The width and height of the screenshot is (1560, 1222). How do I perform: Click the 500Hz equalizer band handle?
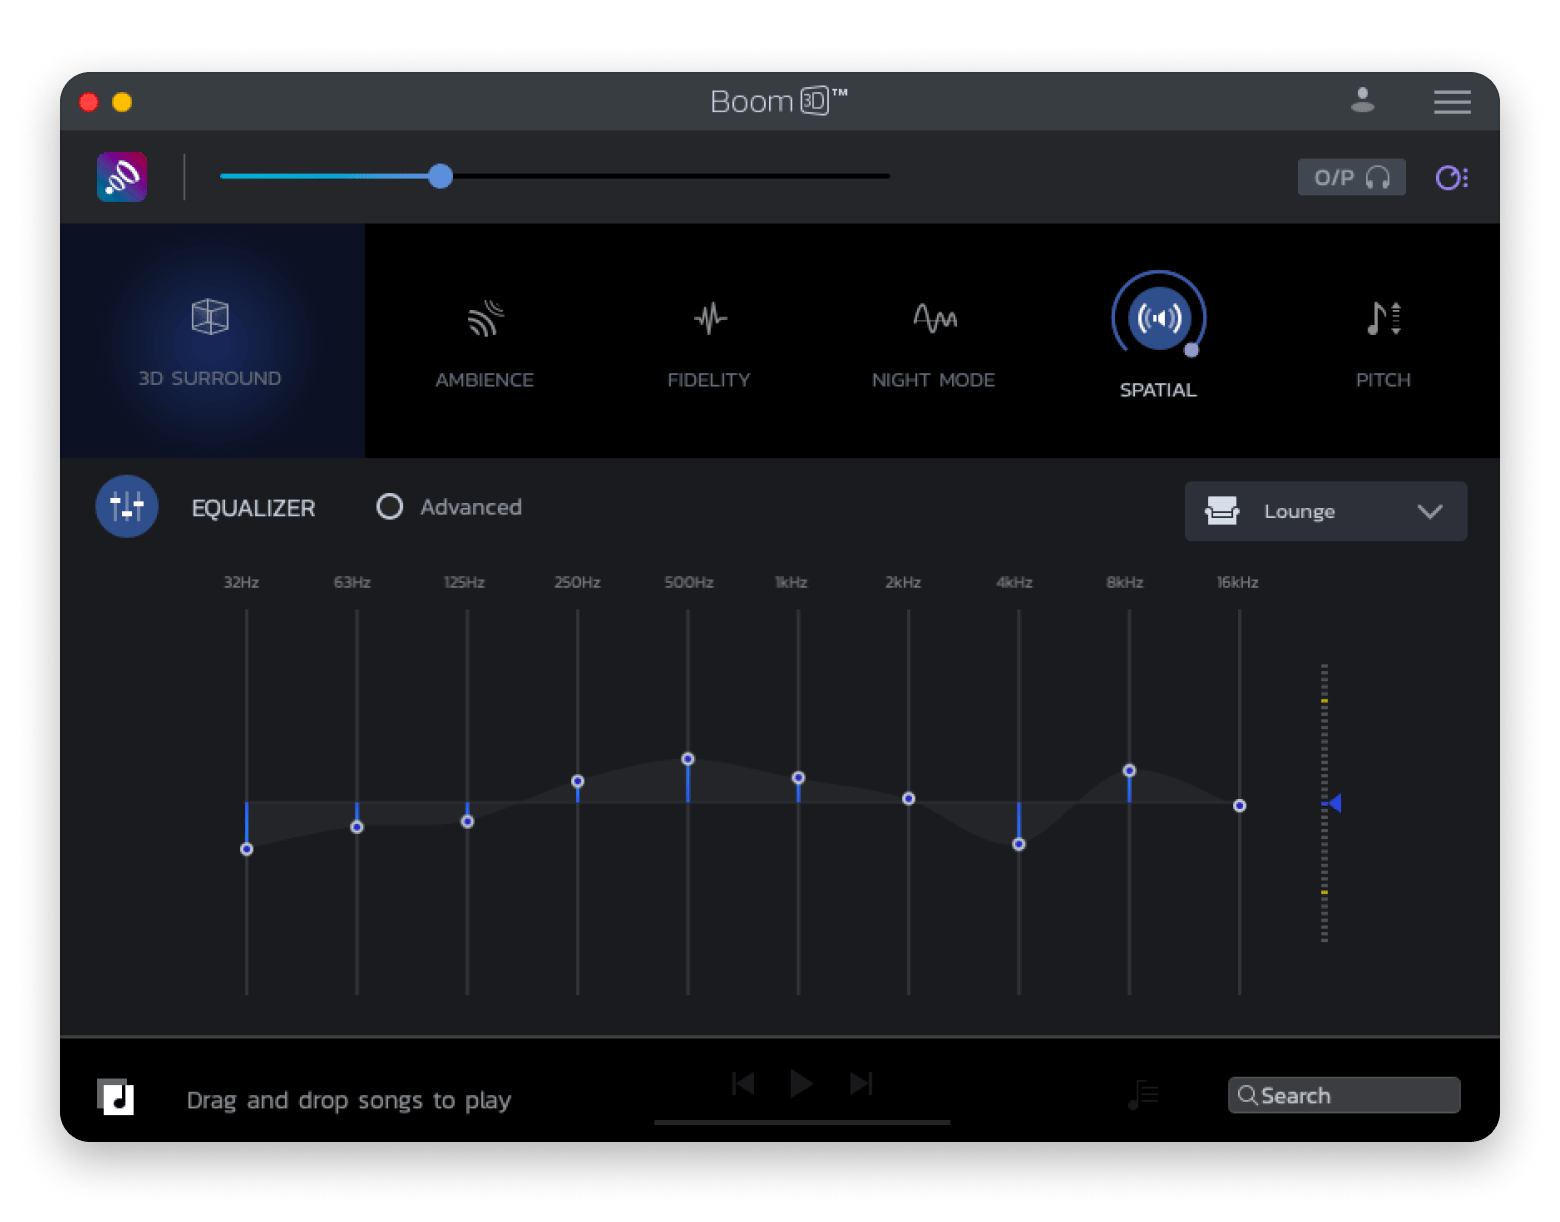(688, 759)
